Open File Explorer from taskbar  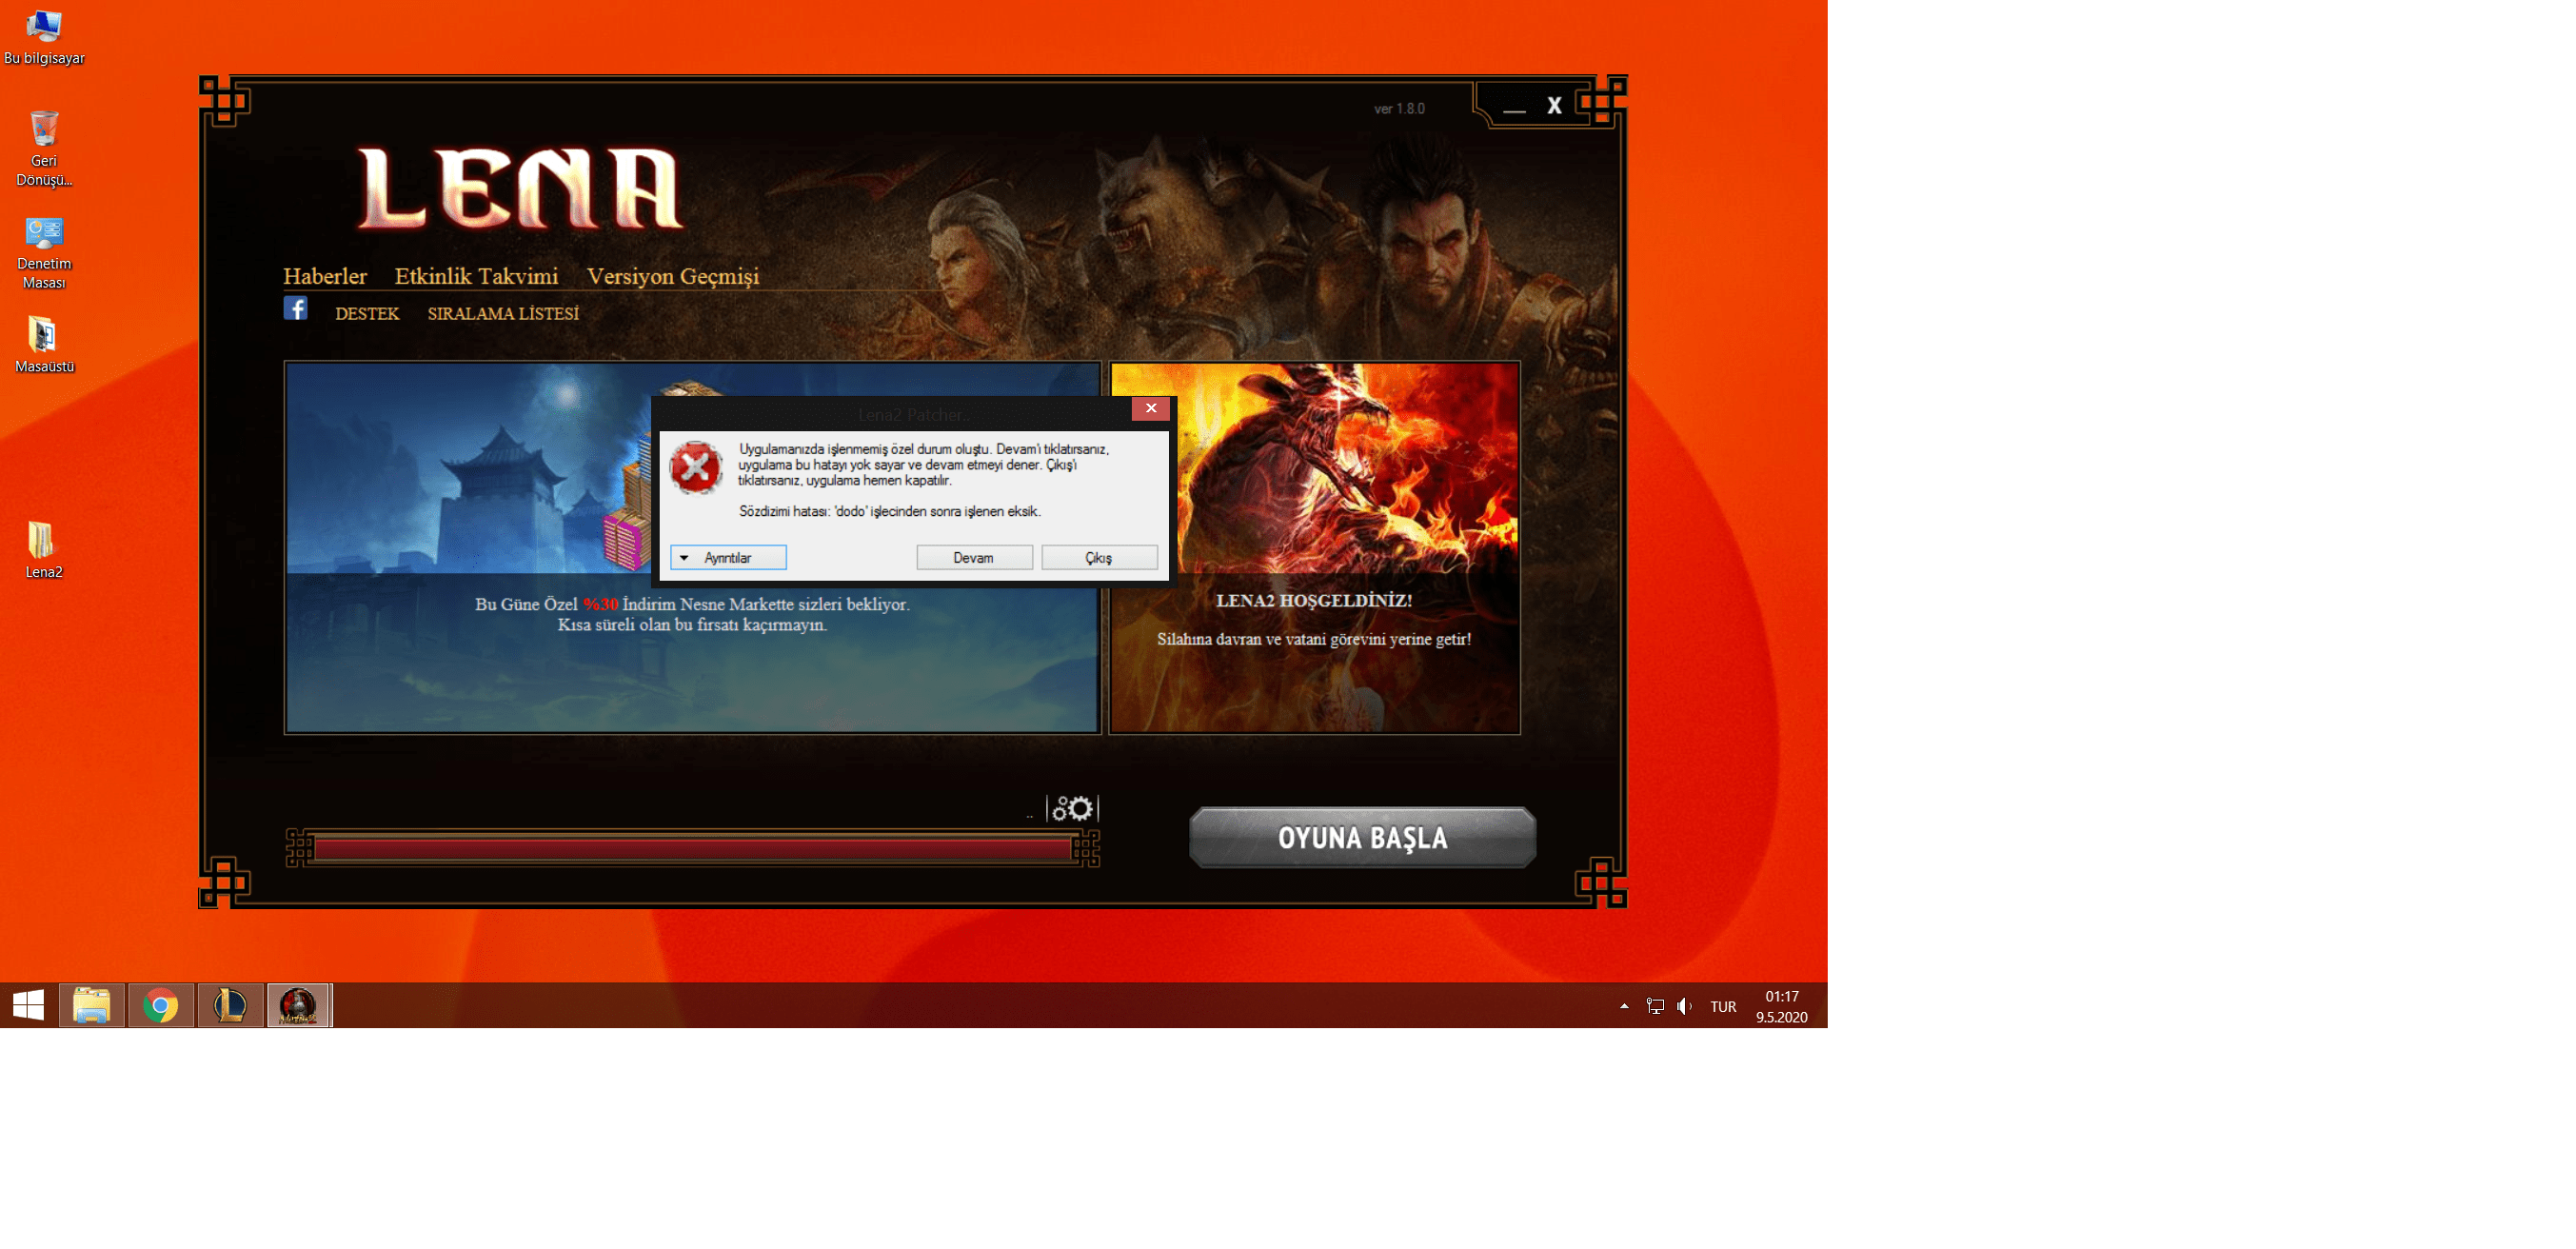coord(91,1005)
